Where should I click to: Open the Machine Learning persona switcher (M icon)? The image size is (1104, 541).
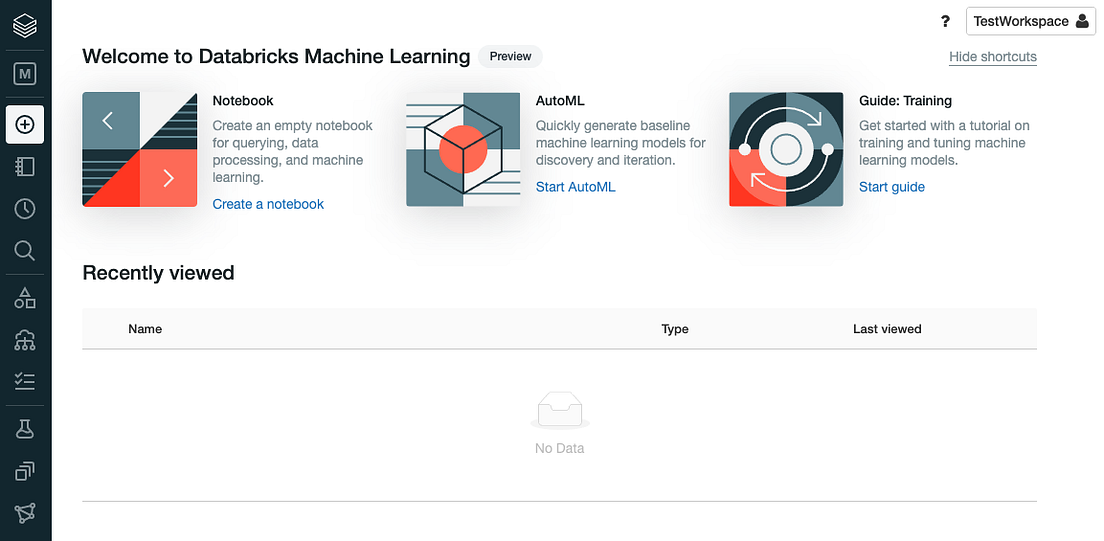[25, 74]
